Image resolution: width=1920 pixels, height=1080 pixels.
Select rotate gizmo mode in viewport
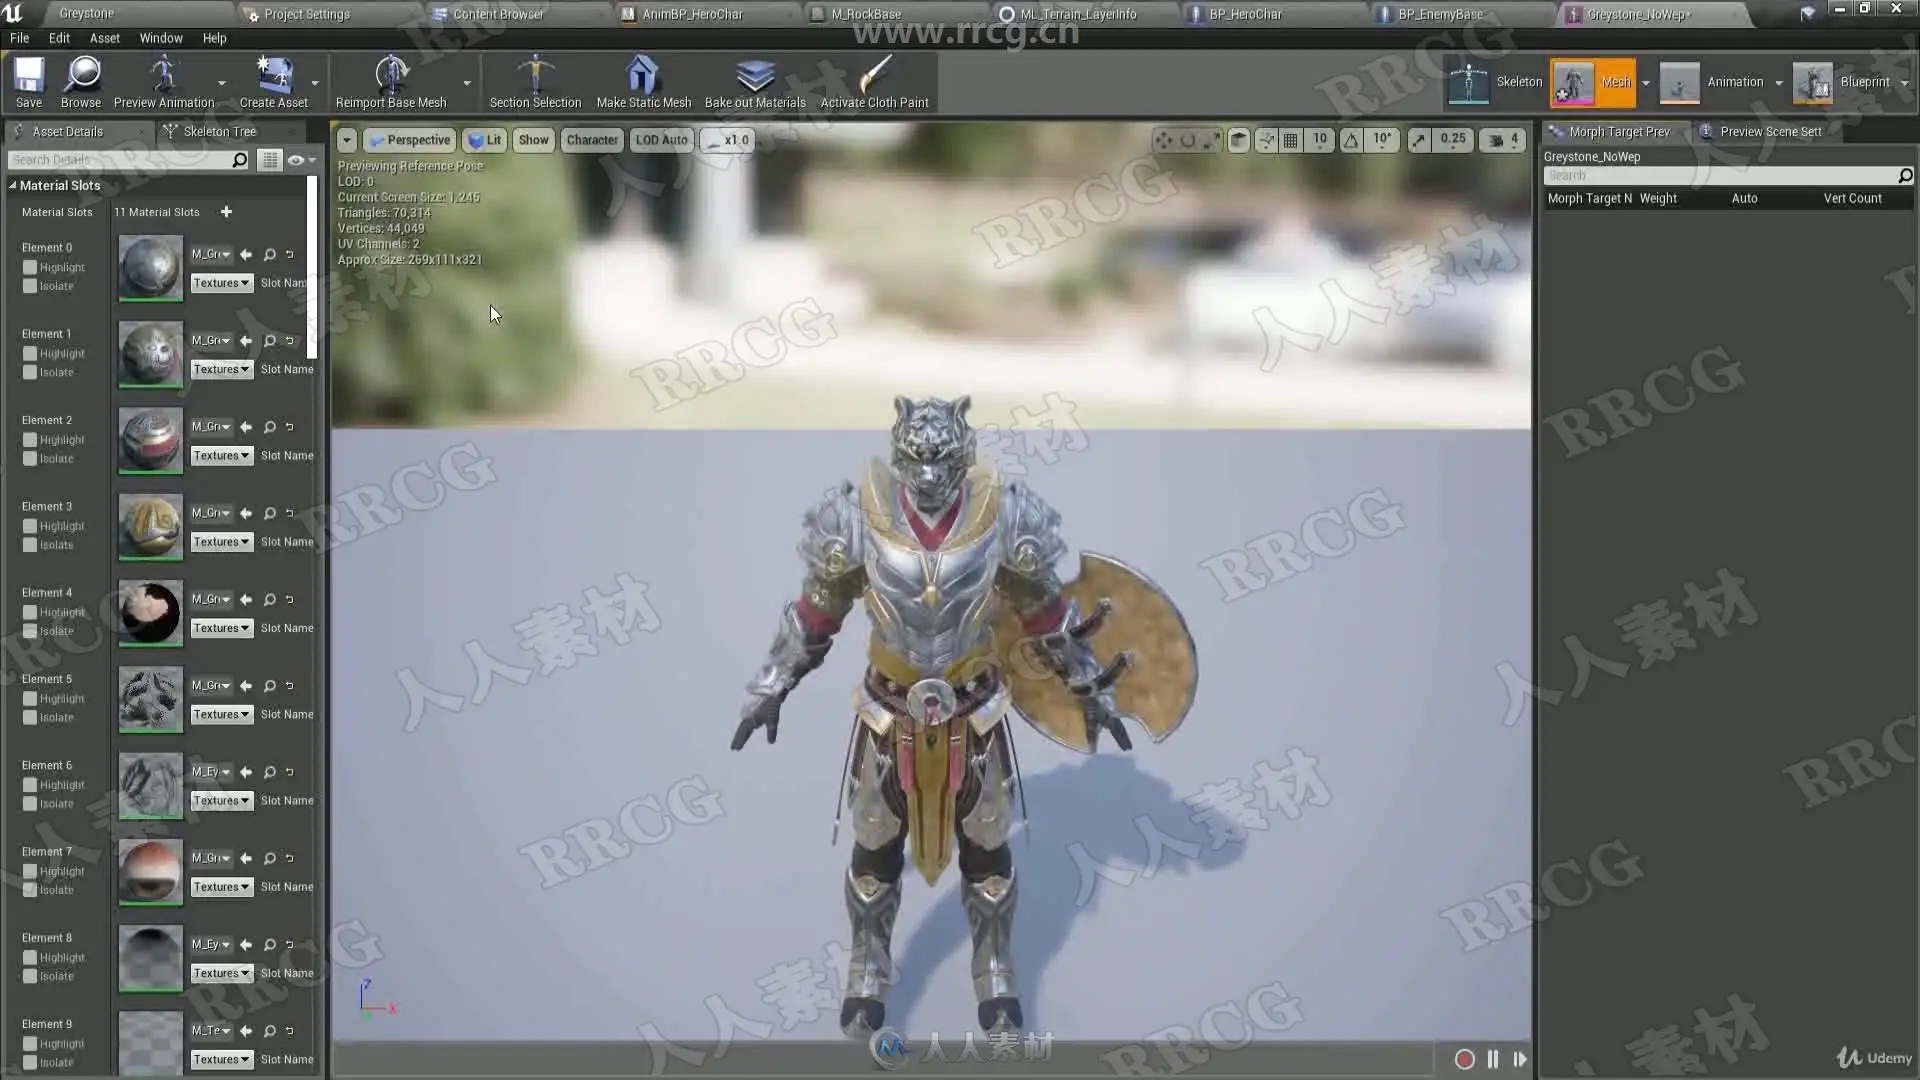click(x=1188, y=140)
